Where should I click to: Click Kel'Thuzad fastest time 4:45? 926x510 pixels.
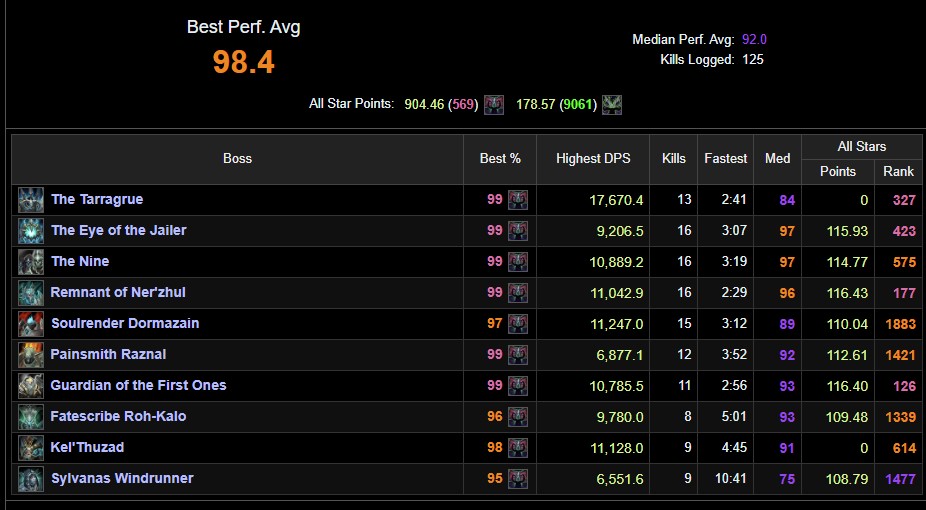[734, 447]
